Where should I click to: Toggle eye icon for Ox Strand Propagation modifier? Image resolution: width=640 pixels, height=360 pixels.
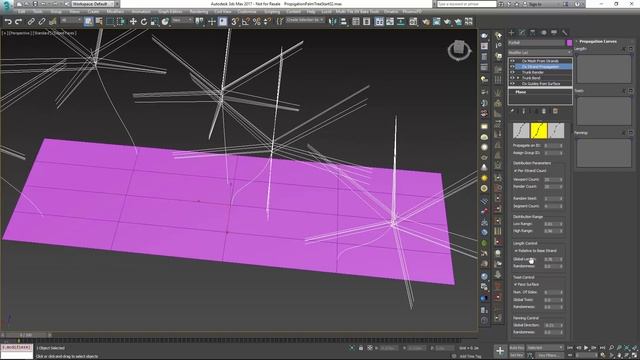512,67
